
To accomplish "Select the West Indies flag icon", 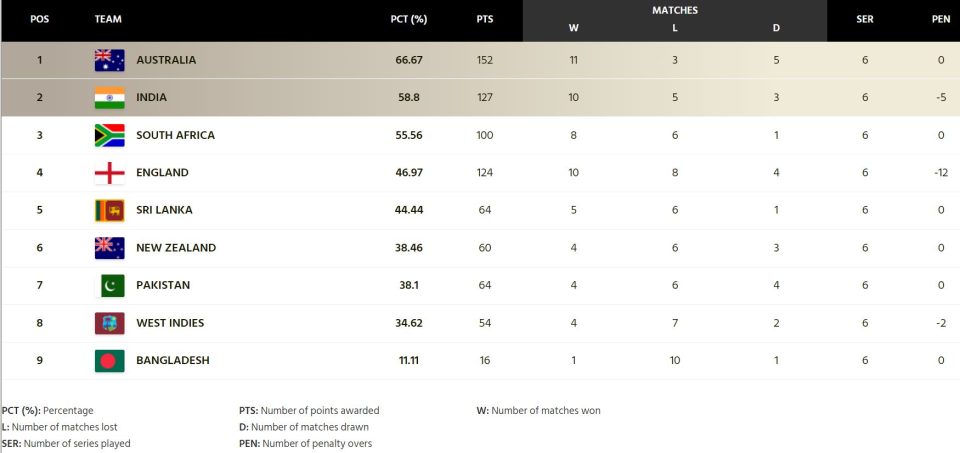I will pos(110,323).
